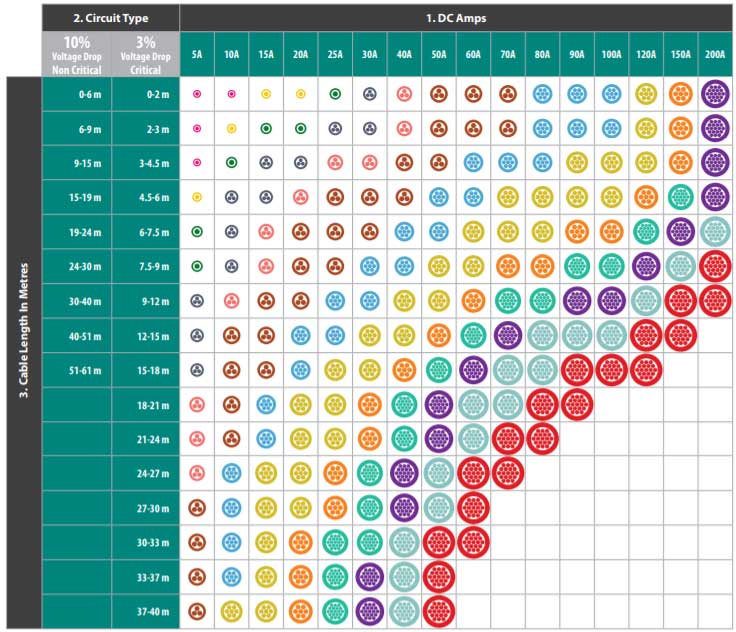Select the blue cable icon for 10A at 24-27 m

(231, 473)
